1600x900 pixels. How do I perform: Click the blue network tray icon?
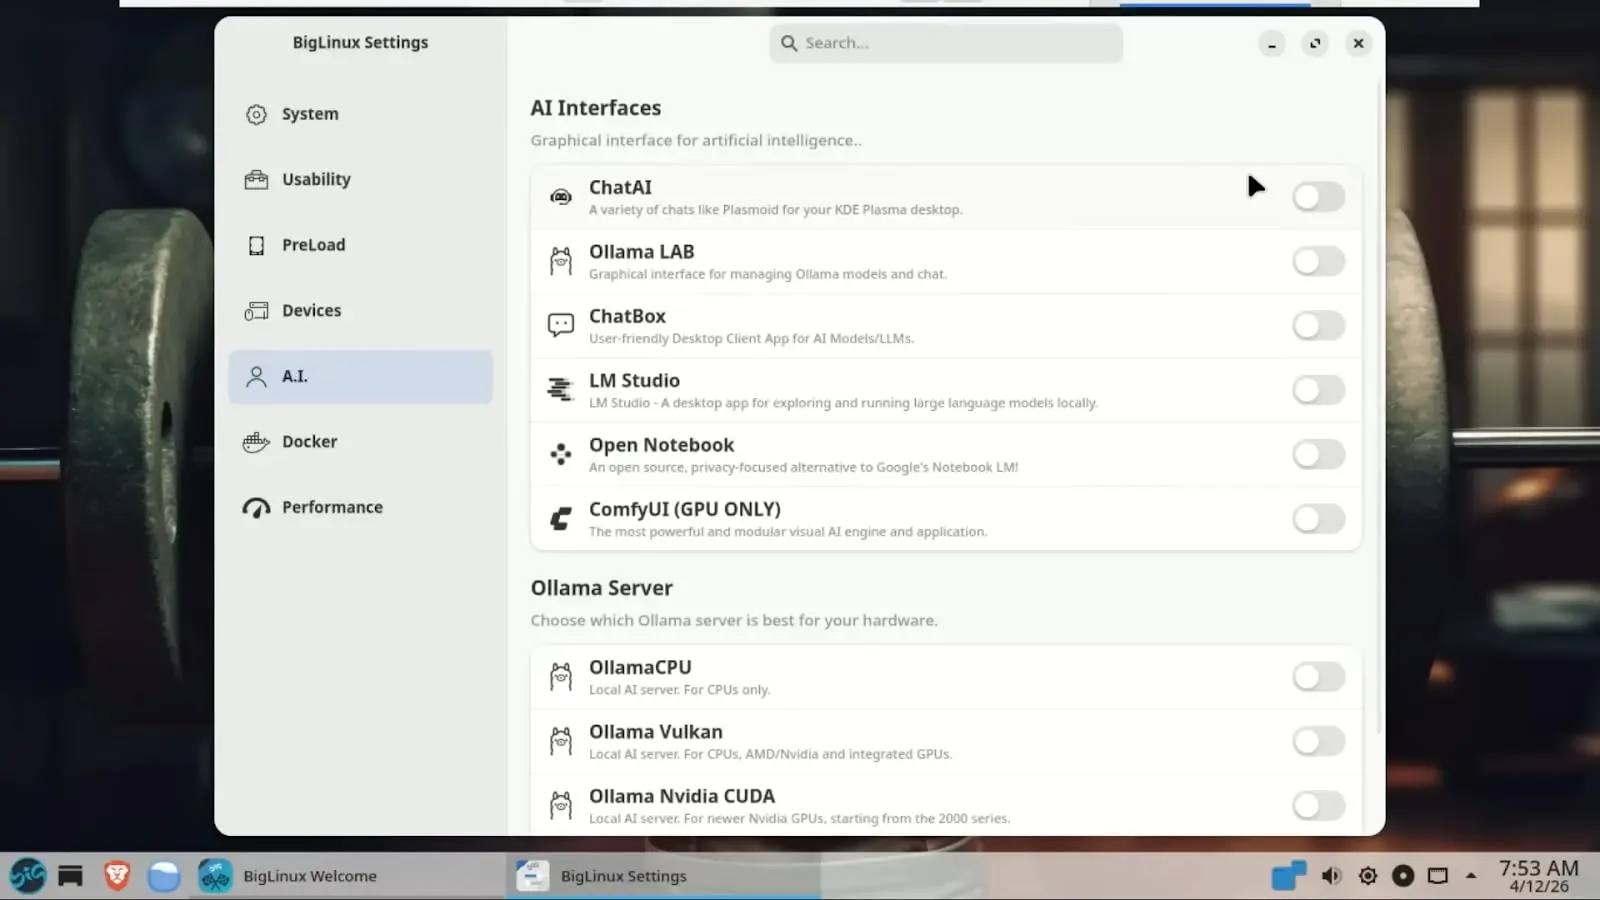tap(1288, 876)
